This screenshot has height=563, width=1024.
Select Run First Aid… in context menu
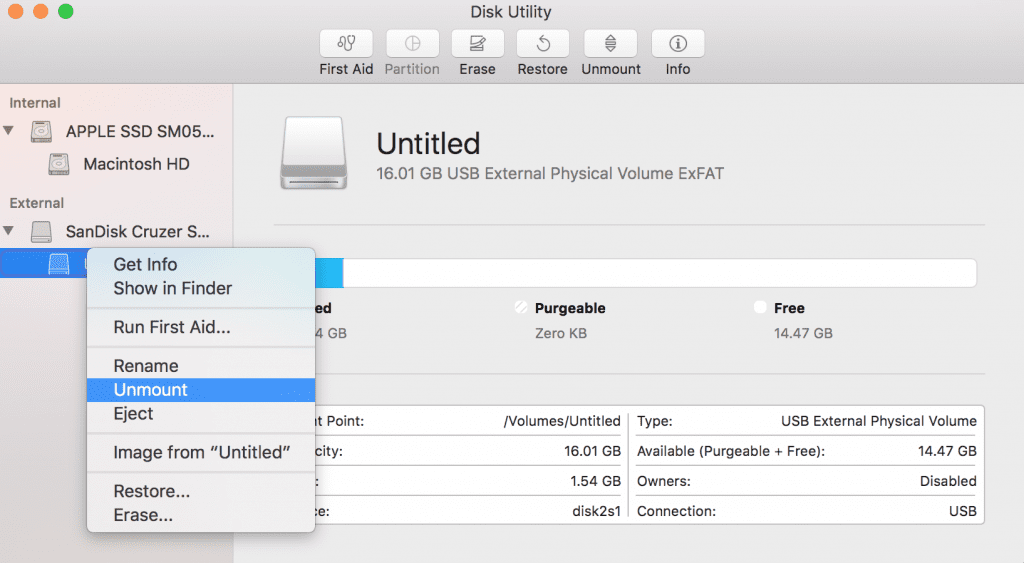(x=171, y=327)
